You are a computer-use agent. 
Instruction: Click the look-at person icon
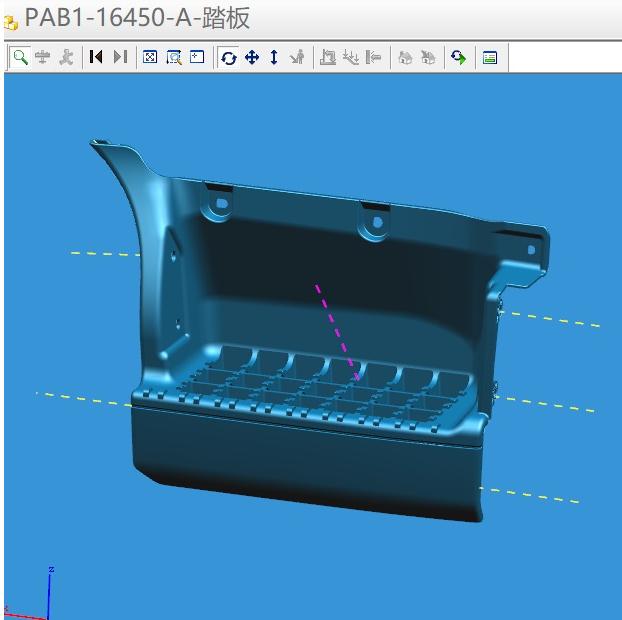tap(298, 57)
